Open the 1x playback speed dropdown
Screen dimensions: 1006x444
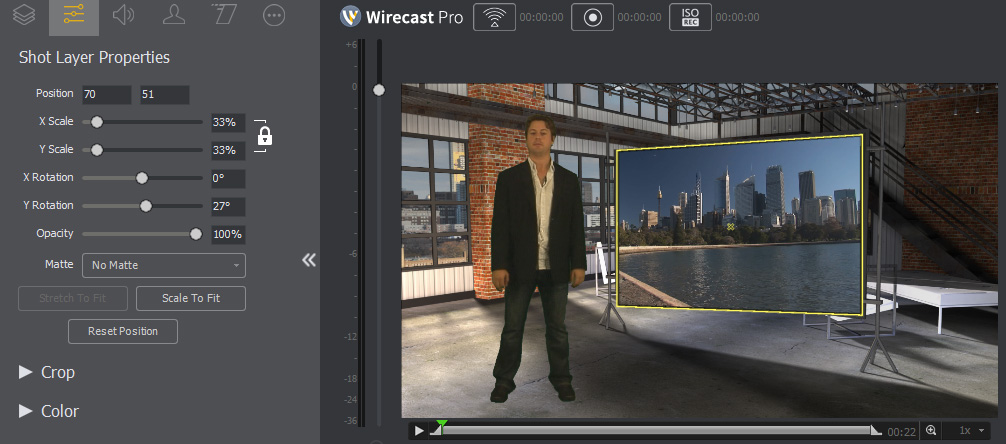coord(971,430)
